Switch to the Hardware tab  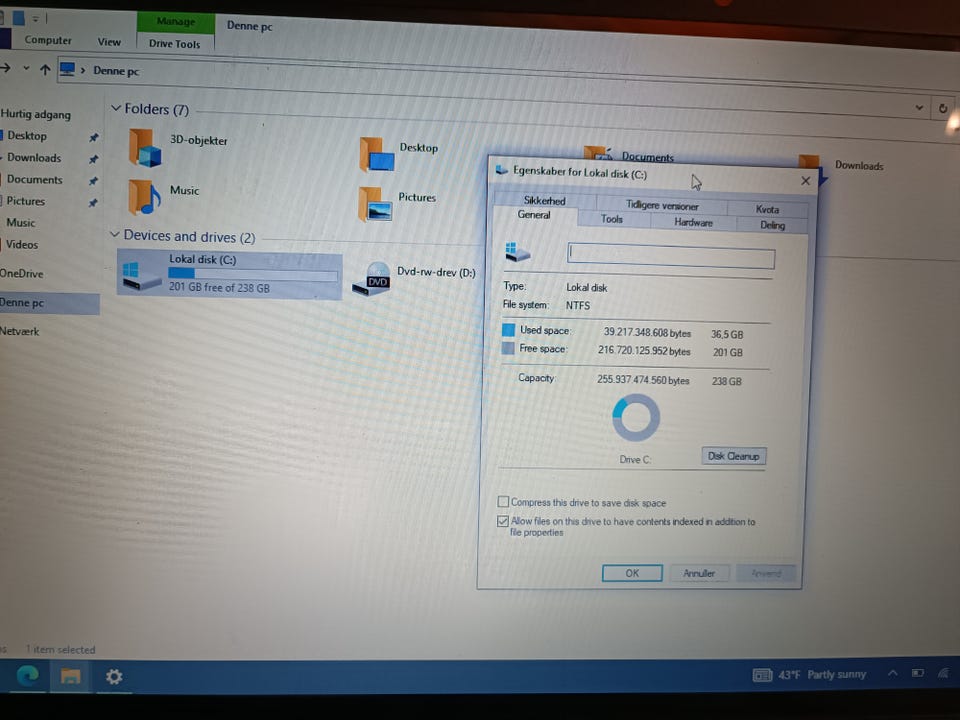[693, 222]
